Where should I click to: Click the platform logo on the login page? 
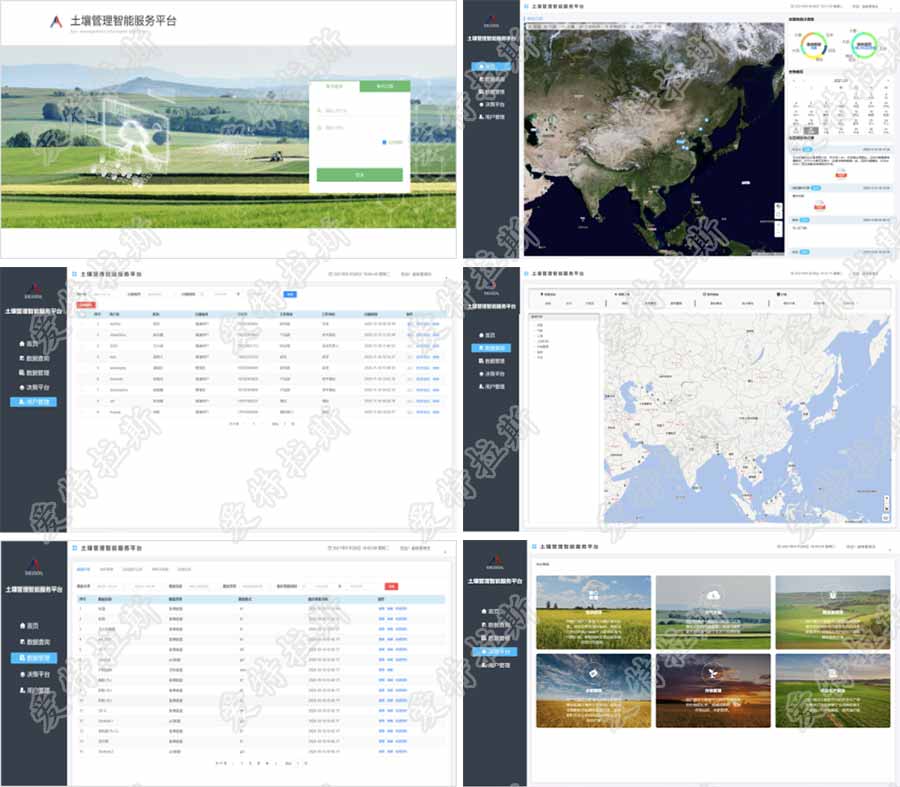(54, 20)
